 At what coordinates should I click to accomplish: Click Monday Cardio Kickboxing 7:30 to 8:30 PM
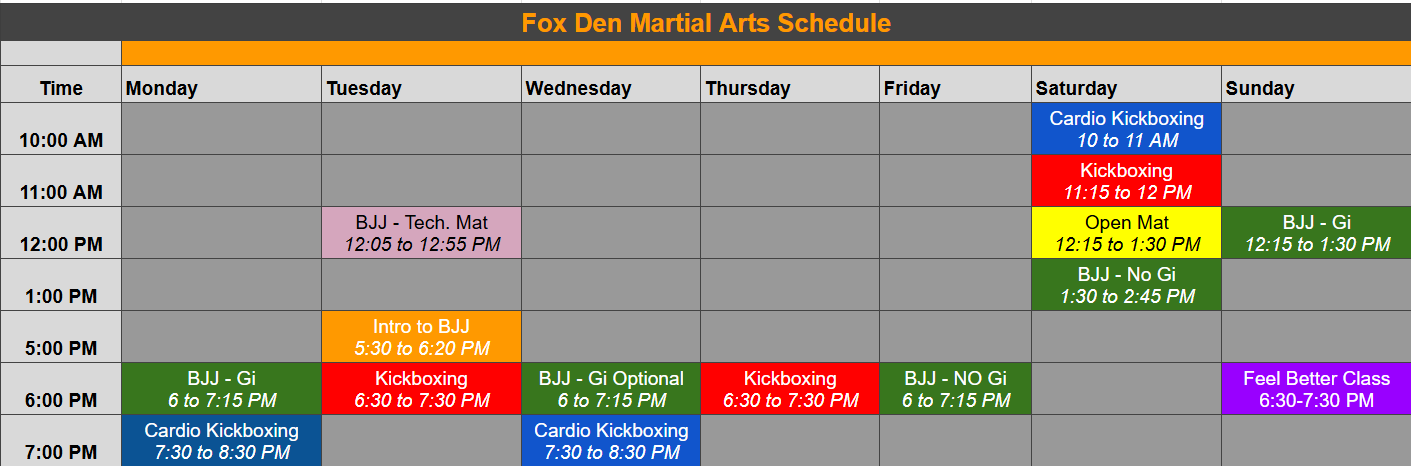tap(221, 441)
